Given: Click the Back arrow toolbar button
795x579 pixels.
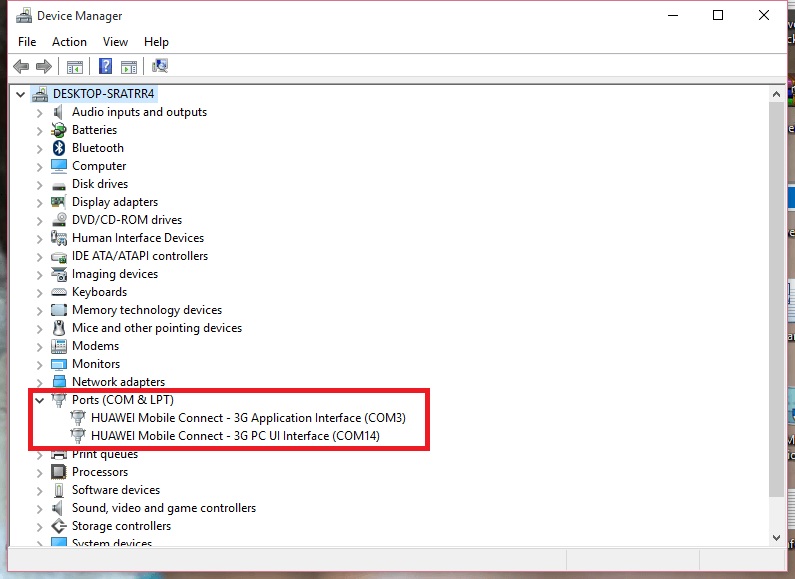Looking at the screenshot, I should [x=21, y=67].
